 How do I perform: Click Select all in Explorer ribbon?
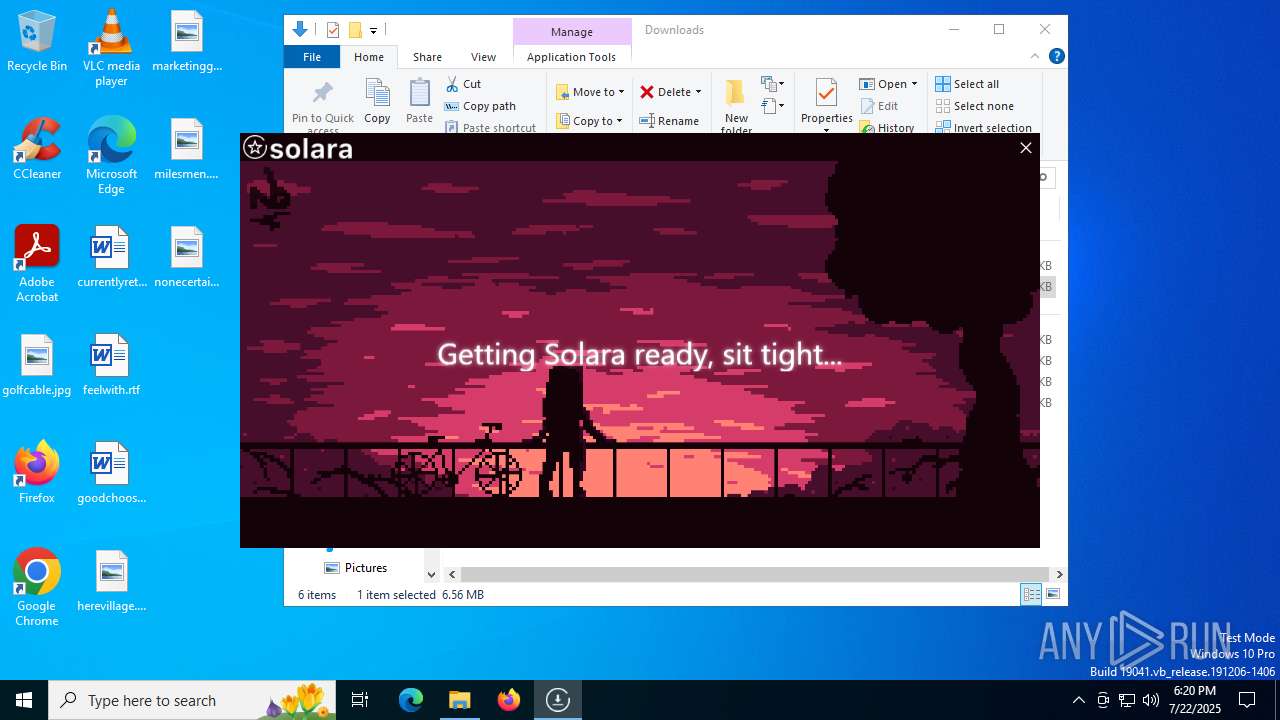[x=967, y=84]
